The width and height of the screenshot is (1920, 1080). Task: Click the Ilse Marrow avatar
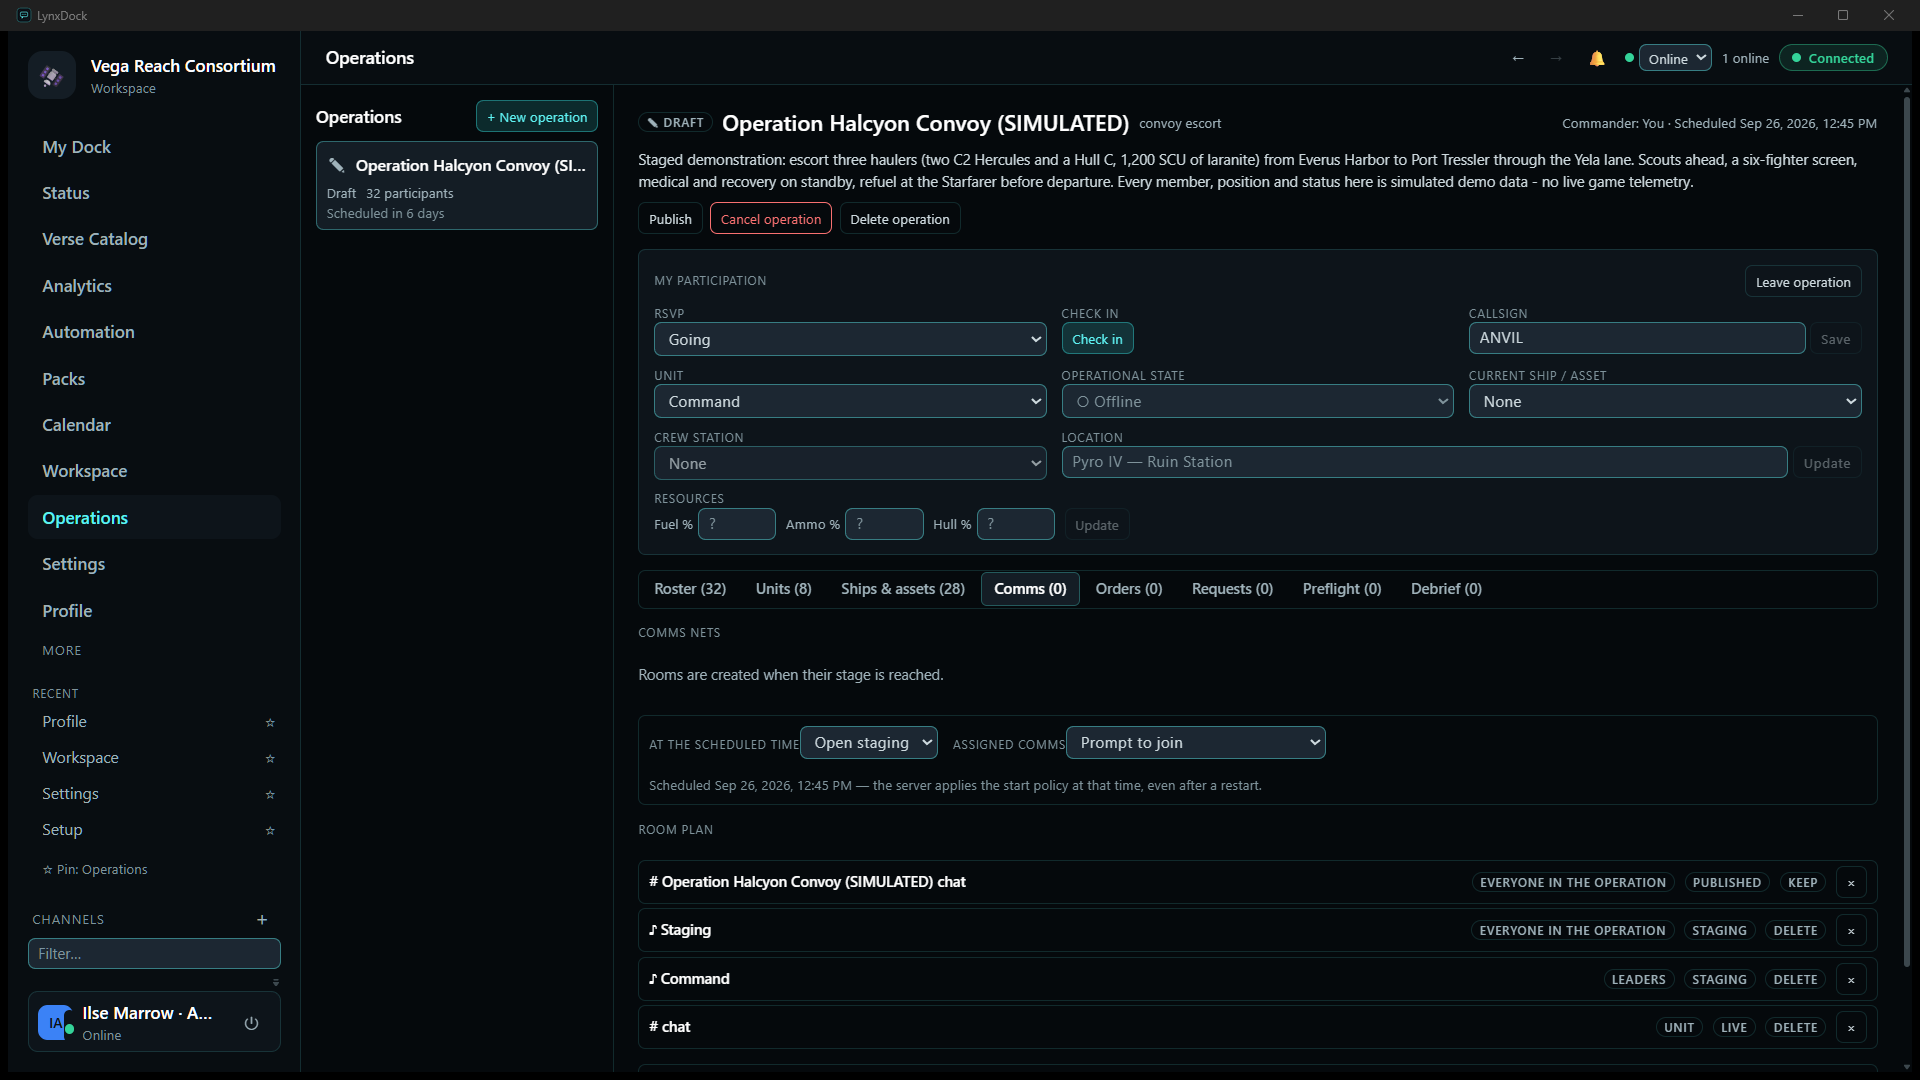point(55,1023)
